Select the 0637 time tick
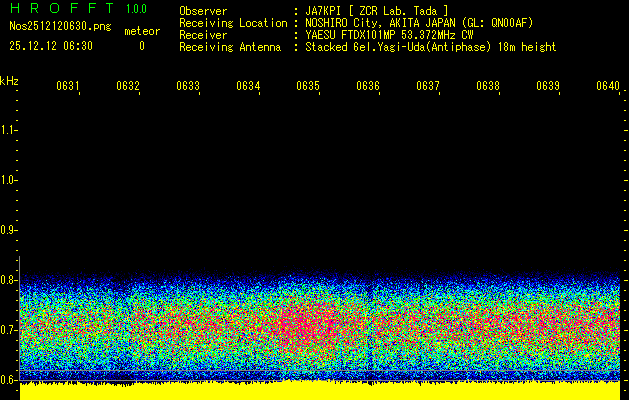629x400 pixels. (x=428, y=86)
